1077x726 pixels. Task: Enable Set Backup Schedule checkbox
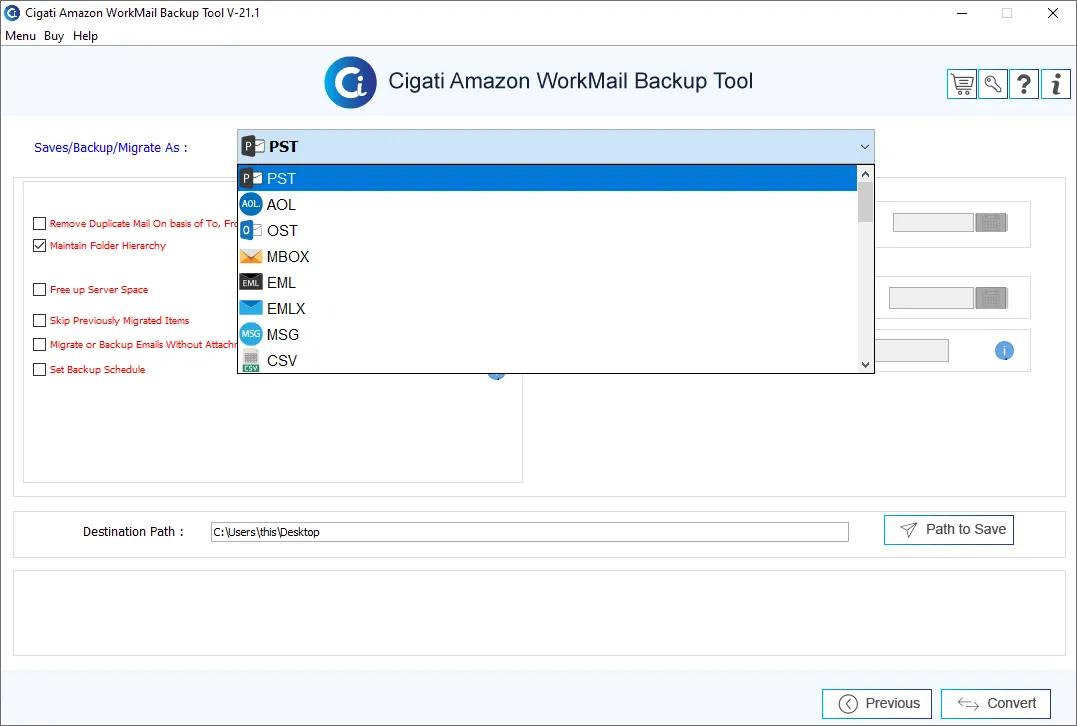(x=39, y=370)
